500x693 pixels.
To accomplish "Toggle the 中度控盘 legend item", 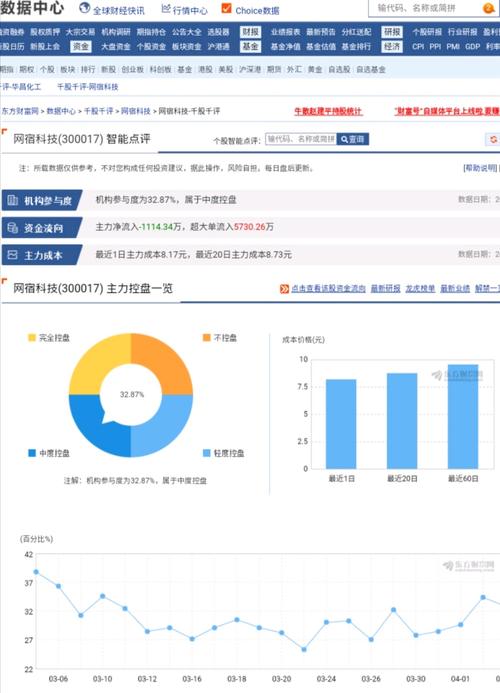I will (x=49, y=453).
